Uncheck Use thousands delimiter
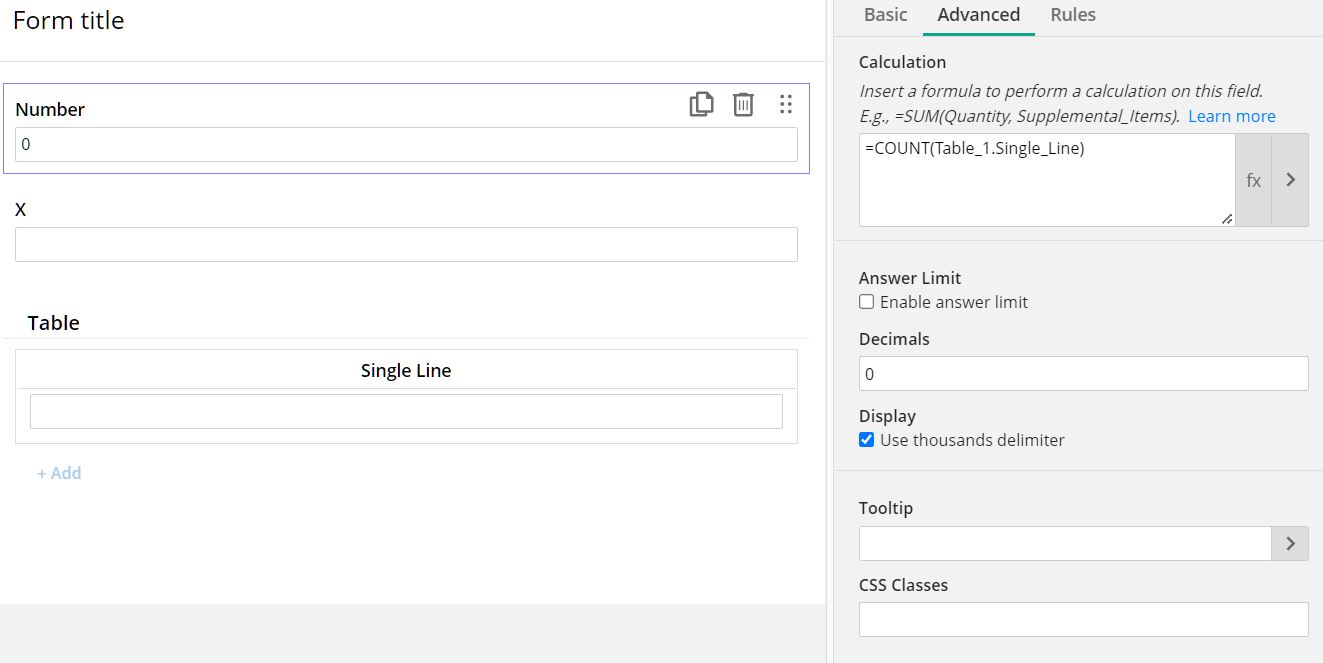 click(867, 440)
